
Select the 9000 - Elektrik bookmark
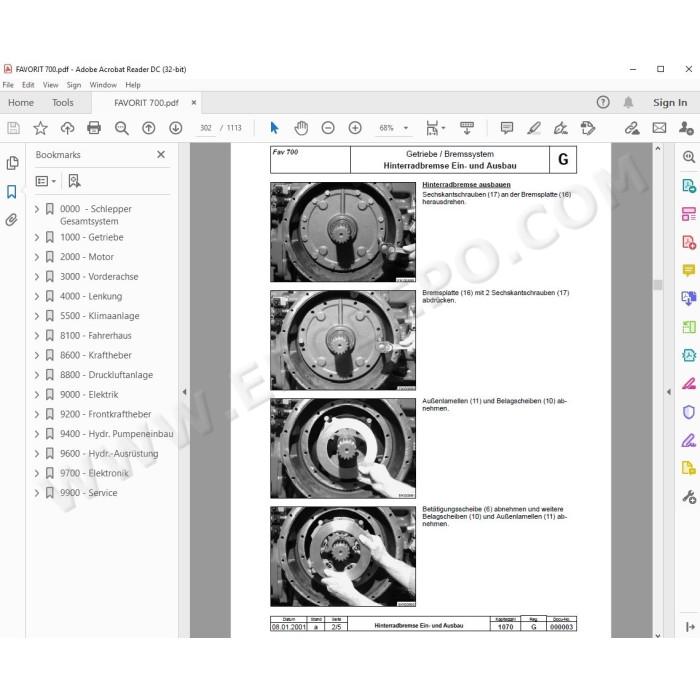[89, 394]
